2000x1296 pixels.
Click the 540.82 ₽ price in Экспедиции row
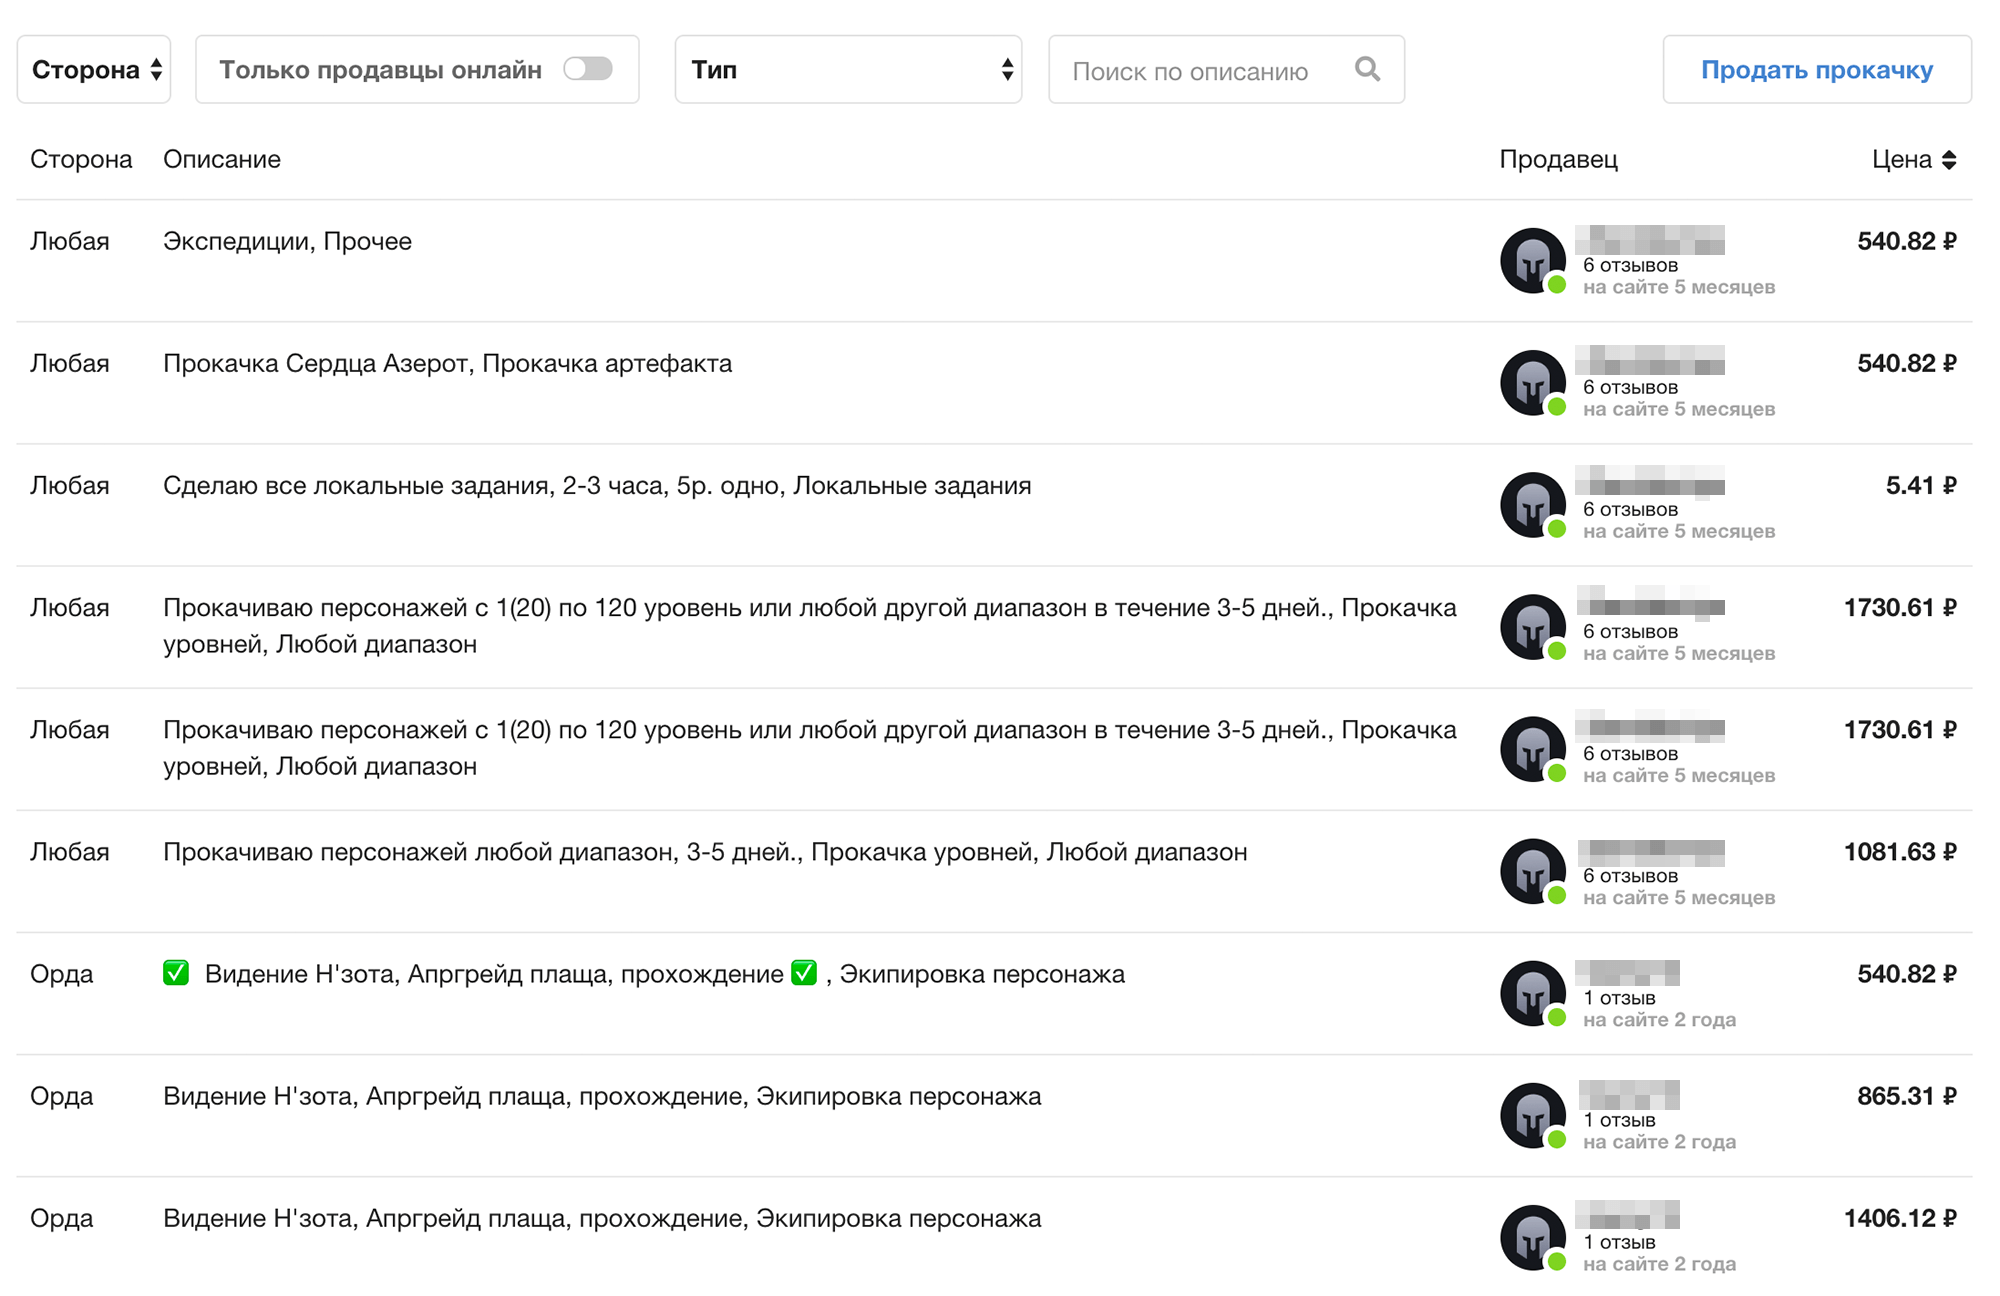tap(1907, 241)
